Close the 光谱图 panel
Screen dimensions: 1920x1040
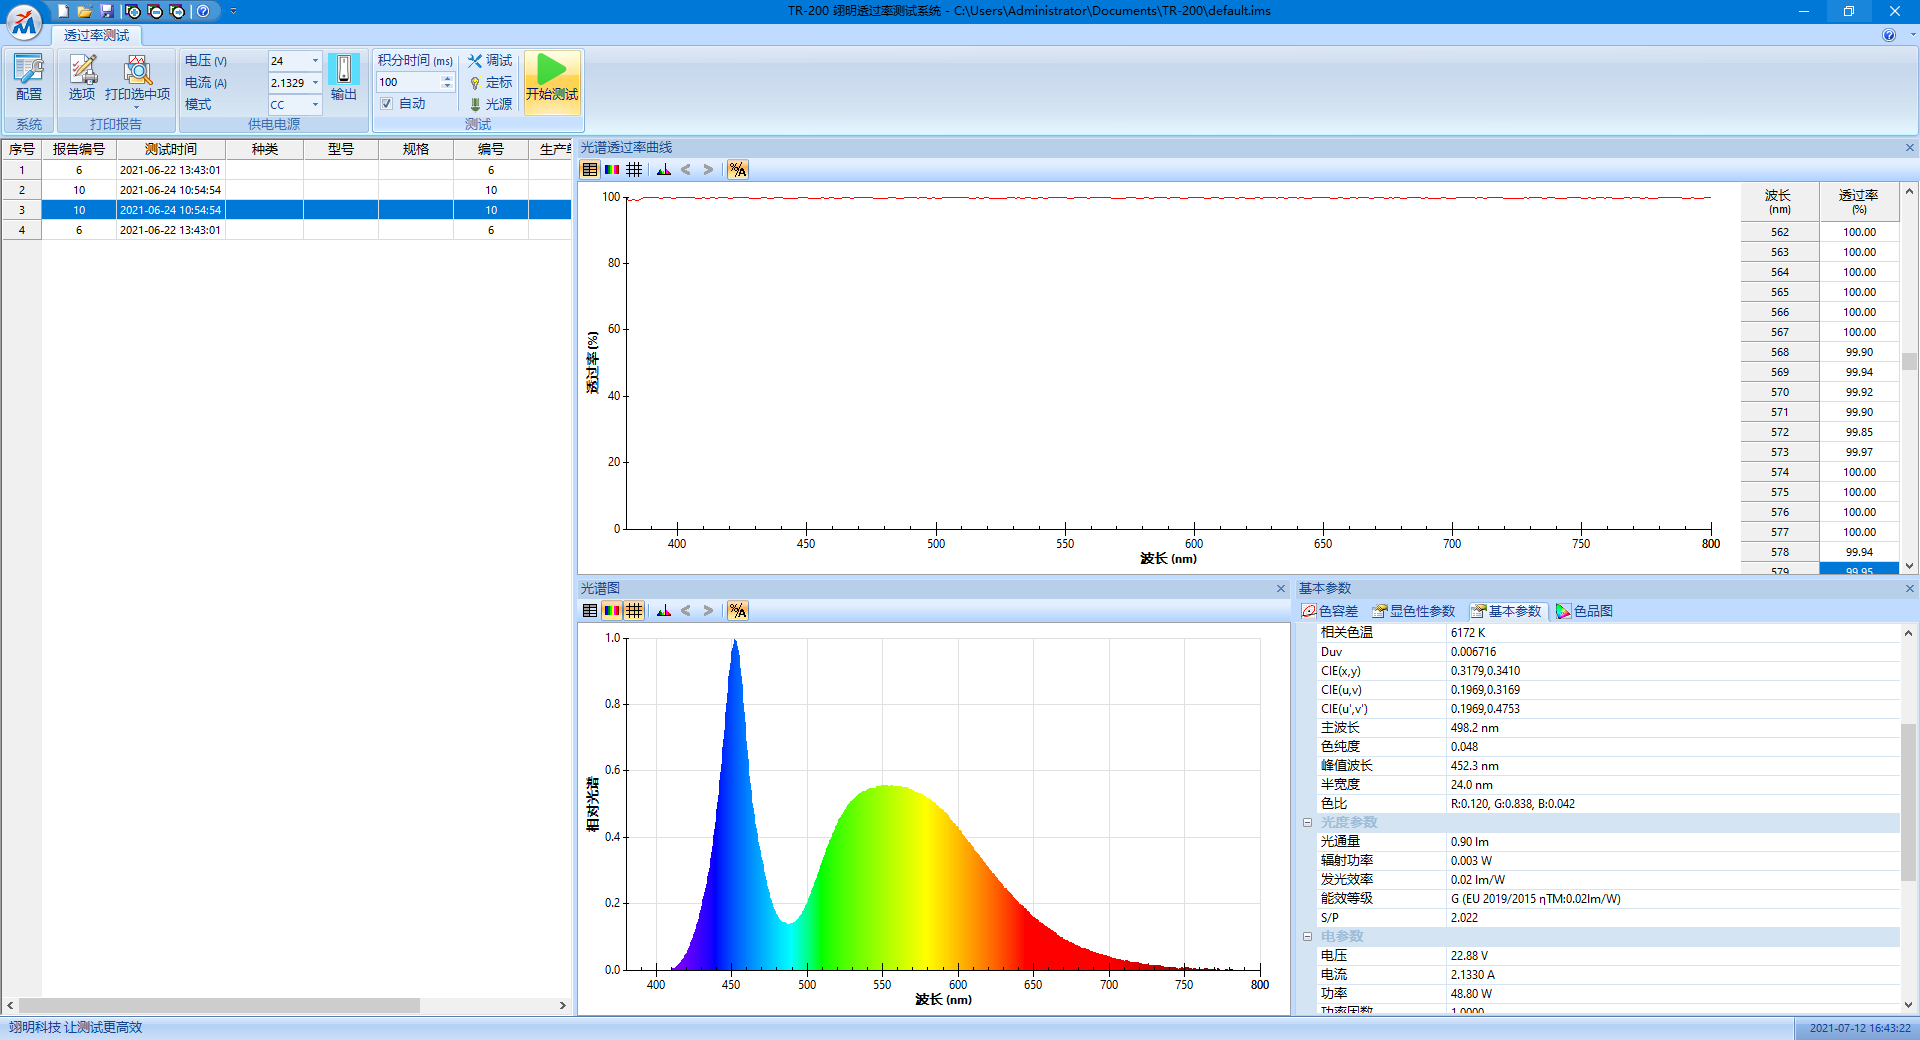[1280, 589]
